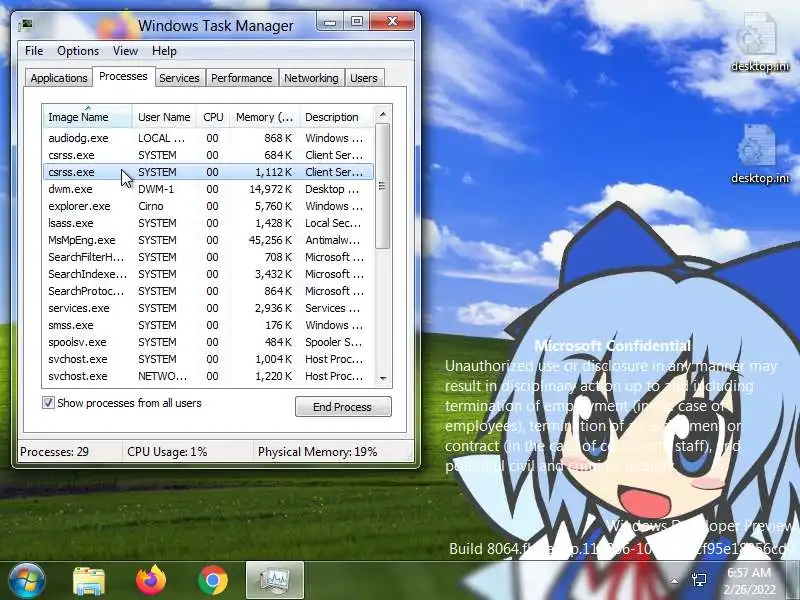Sort by User Name column header
The width and height of the screenshot is (800, 600).
click(x=164, y=117)
